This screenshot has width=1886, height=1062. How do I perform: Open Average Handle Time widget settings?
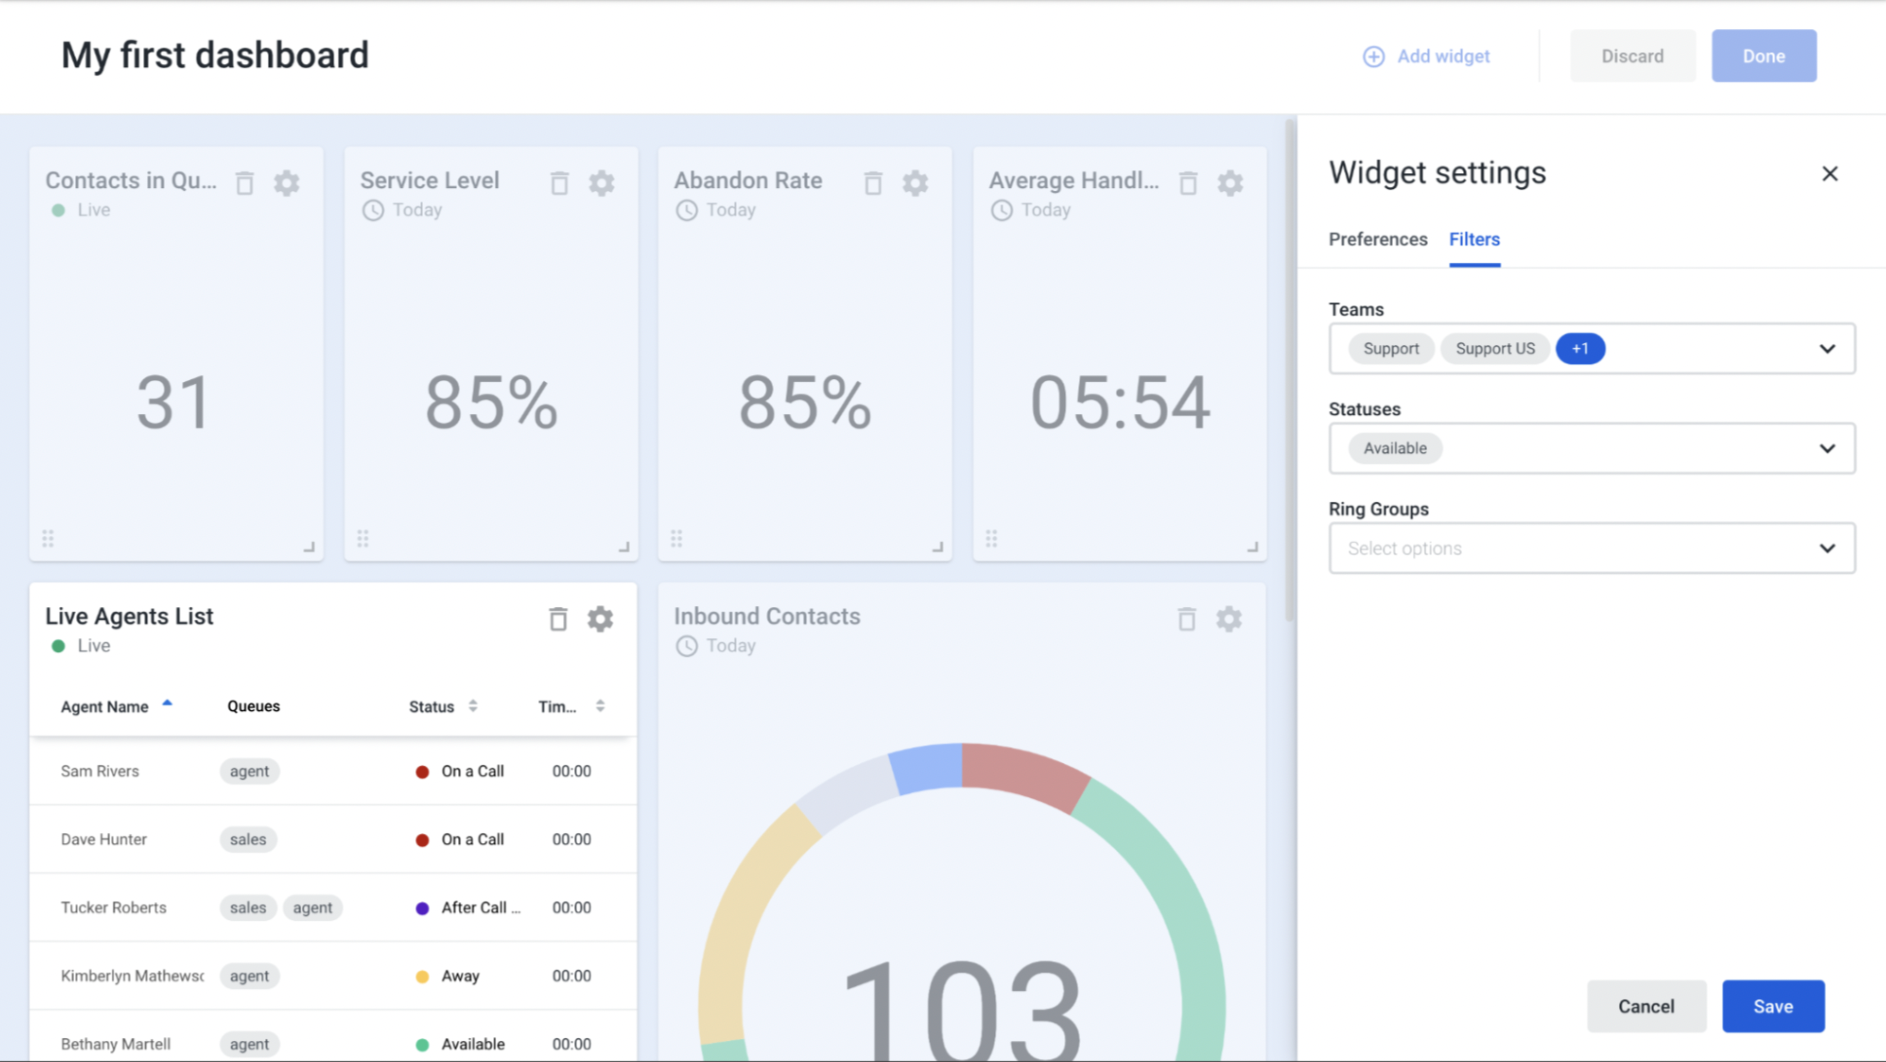[1230, 183]
